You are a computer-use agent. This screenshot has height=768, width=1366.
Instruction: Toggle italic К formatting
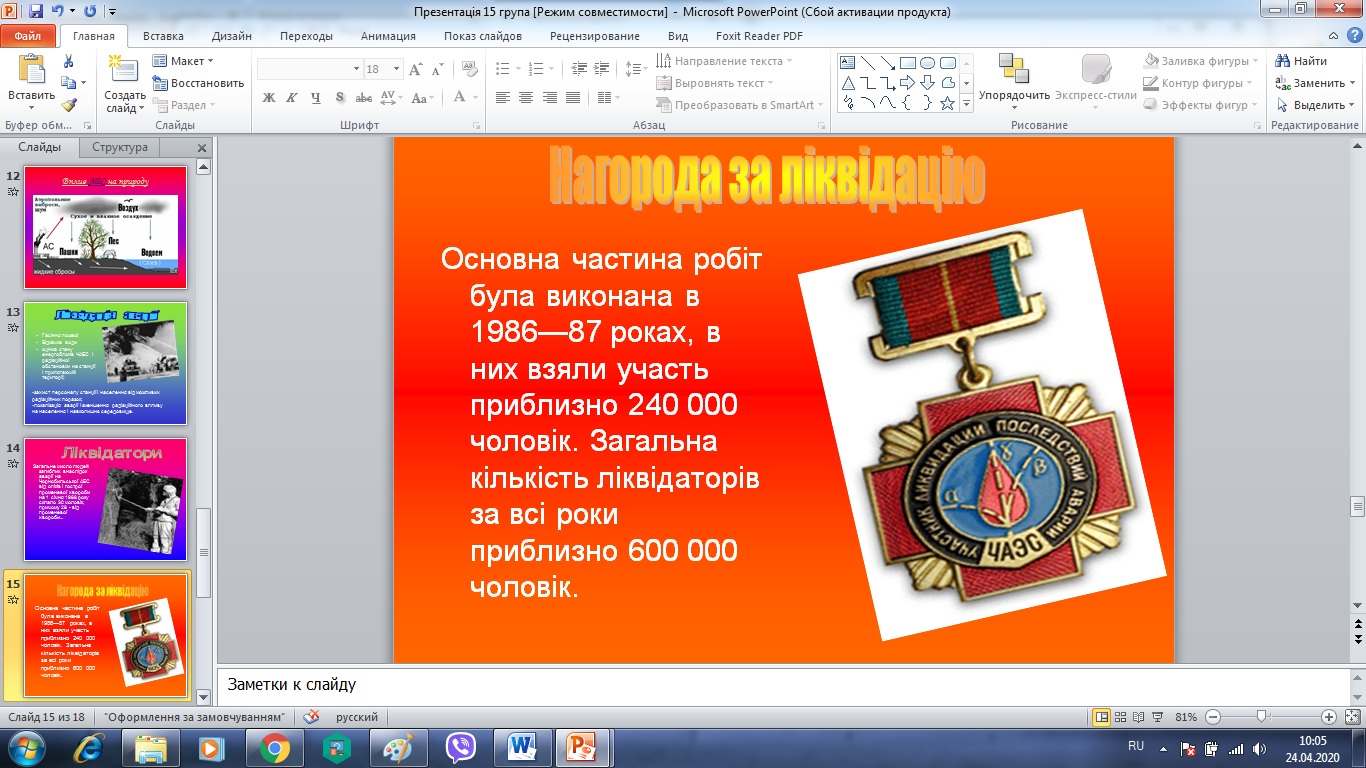[292, 98]
